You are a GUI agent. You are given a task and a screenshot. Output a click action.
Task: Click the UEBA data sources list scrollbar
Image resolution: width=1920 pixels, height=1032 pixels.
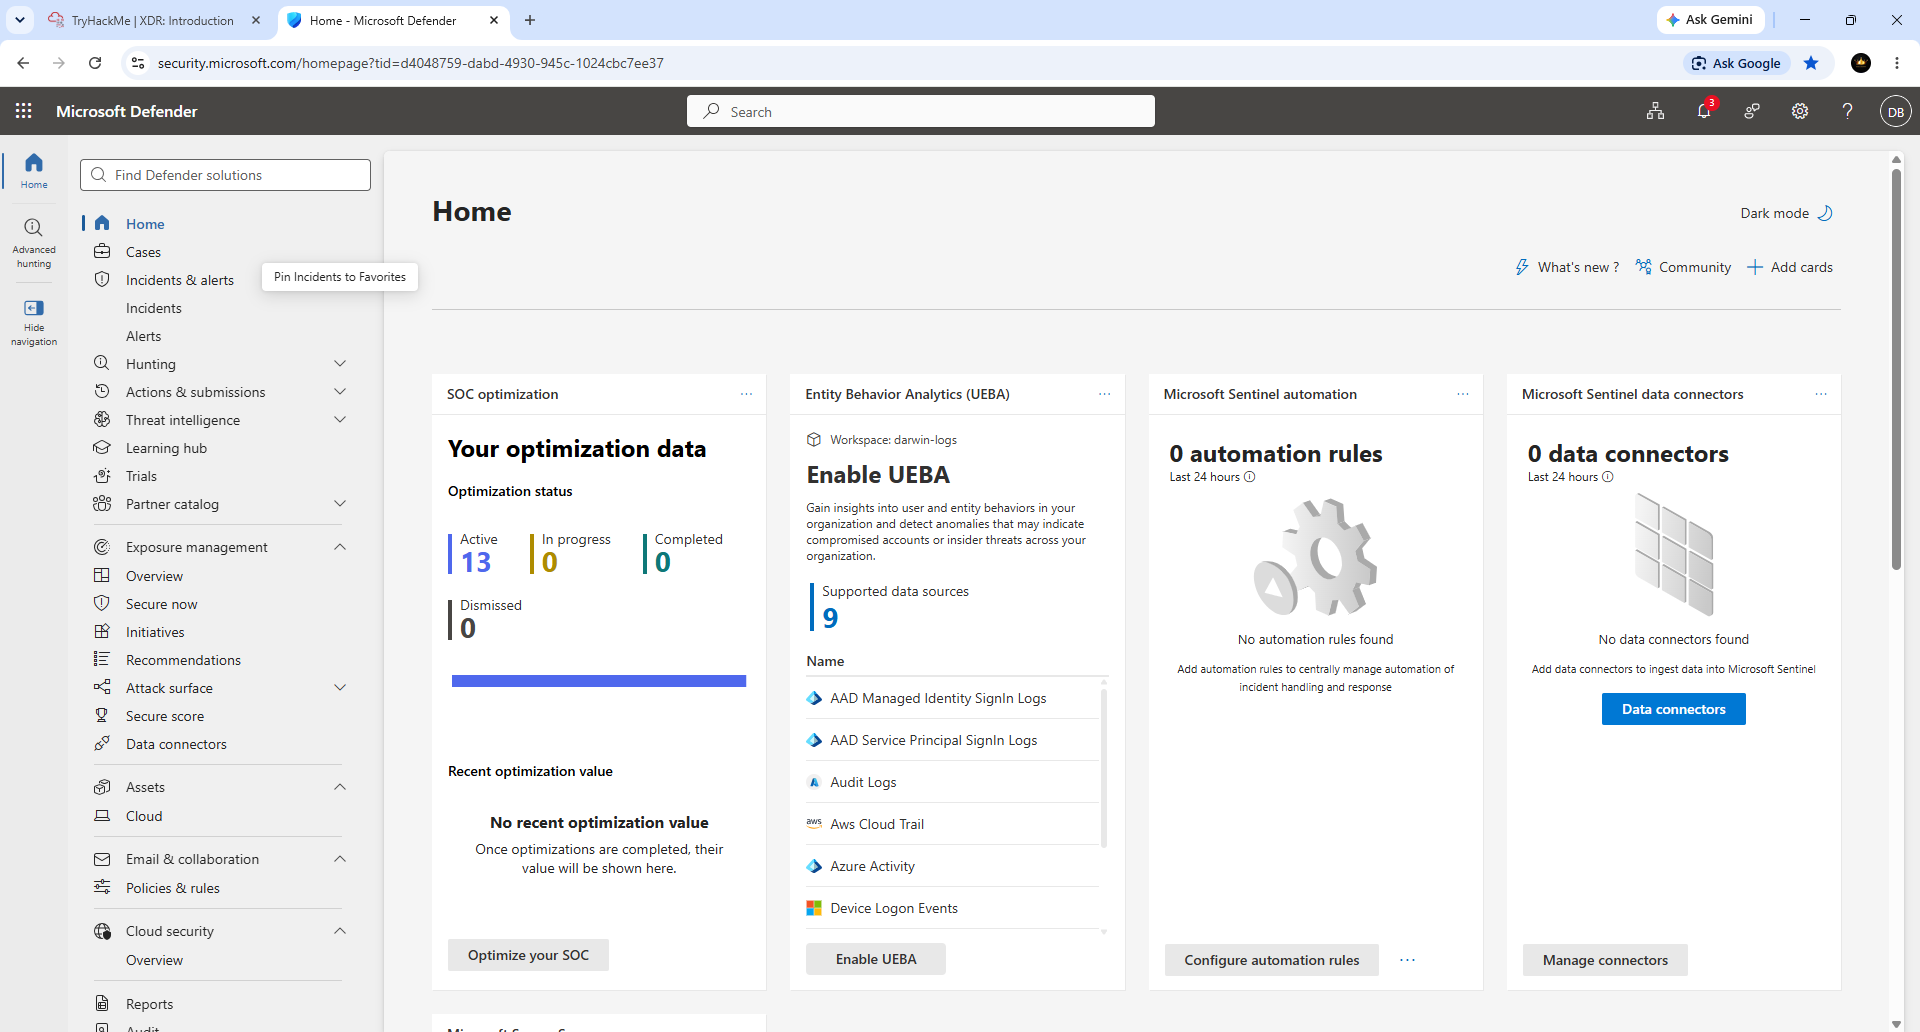(1104, 768)
